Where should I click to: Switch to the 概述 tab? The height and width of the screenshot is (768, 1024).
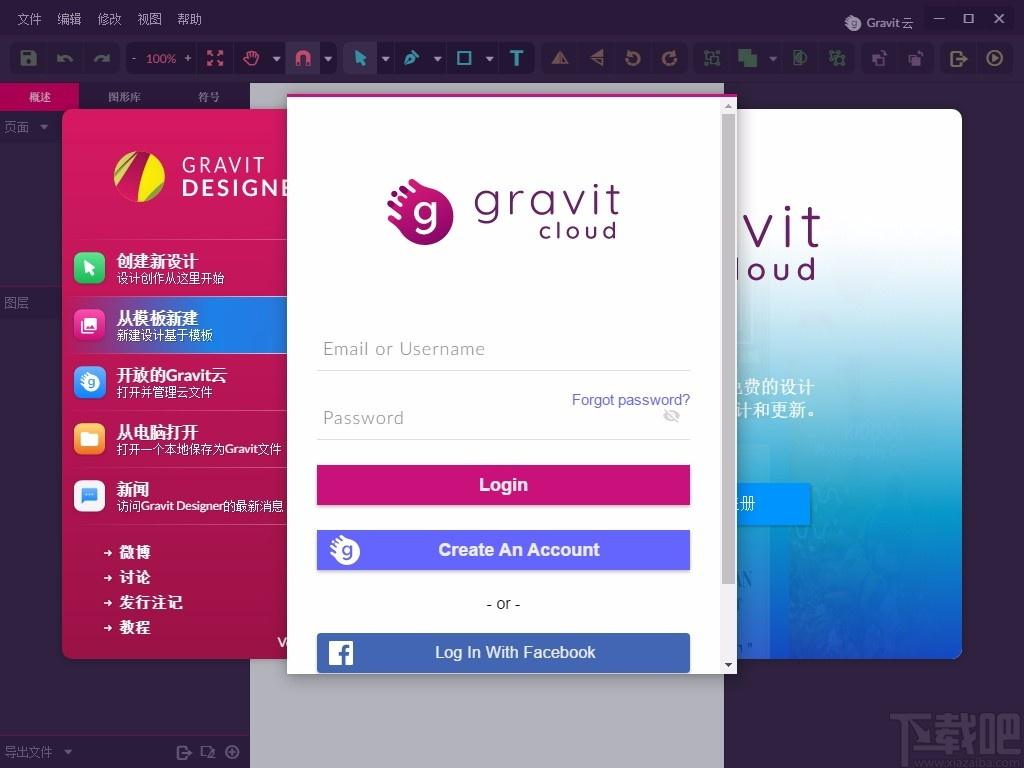pyautogui.click(x=40, y=97)
